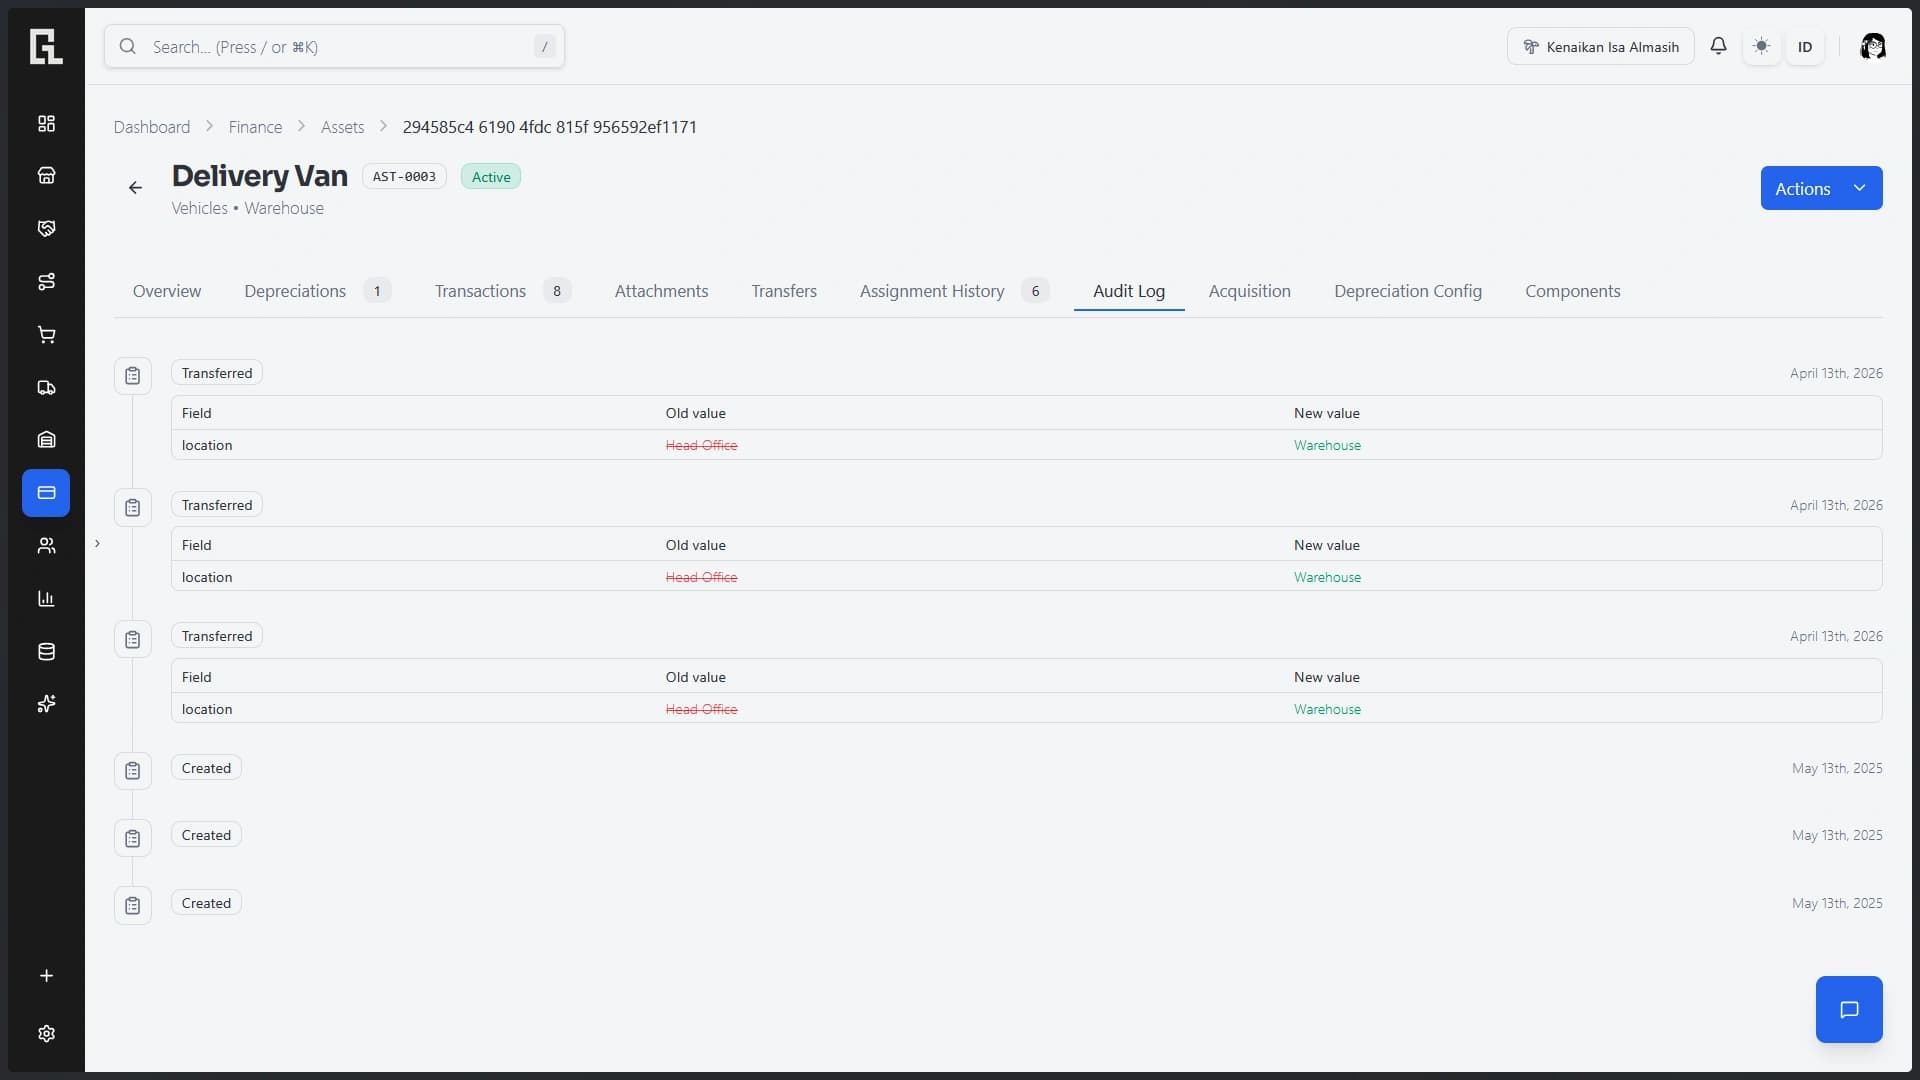Screen dimensions: 1920x1080
Task: Switch to the Assignment History tab
Action: 954,291
